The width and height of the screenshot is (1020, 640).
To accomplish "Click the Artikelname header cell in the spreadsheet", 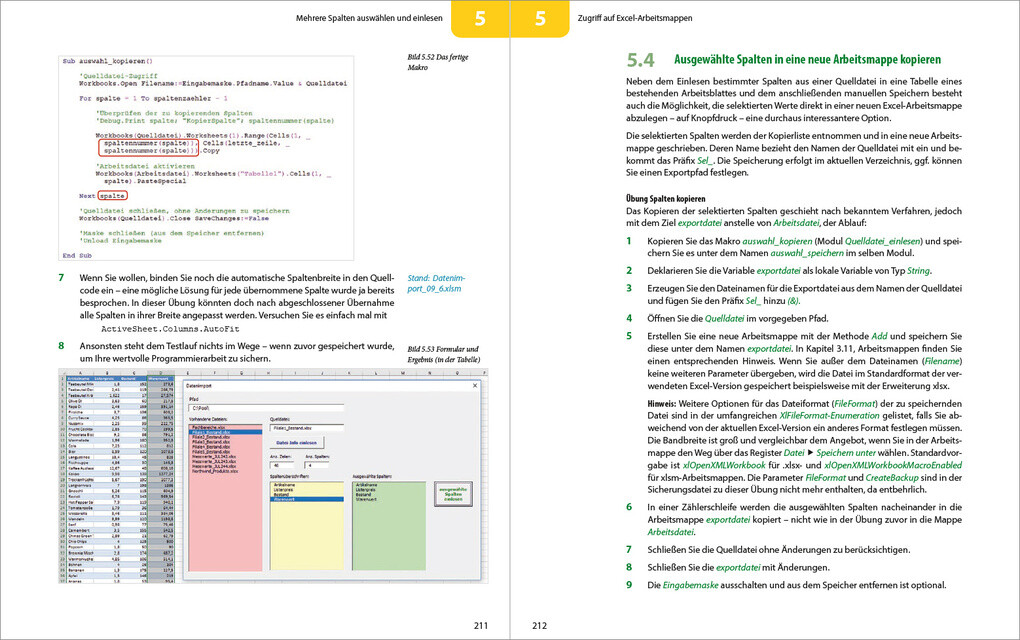I will [x=80, y=378].
